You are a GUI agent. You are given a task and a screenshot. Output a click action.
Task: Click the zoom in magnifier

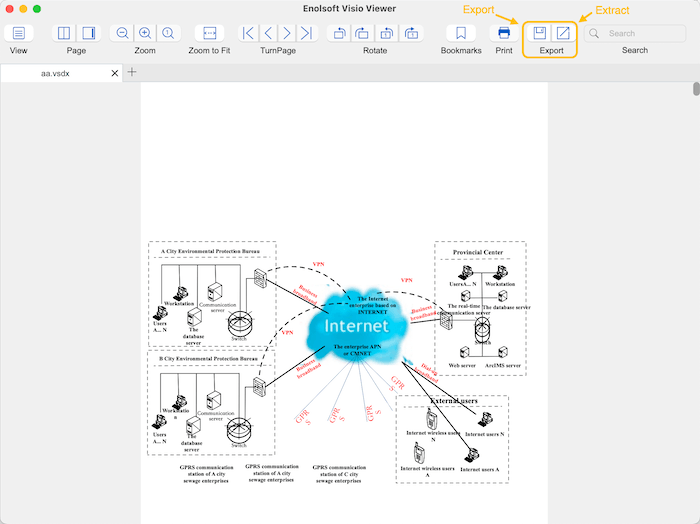[x=145, y=34]
